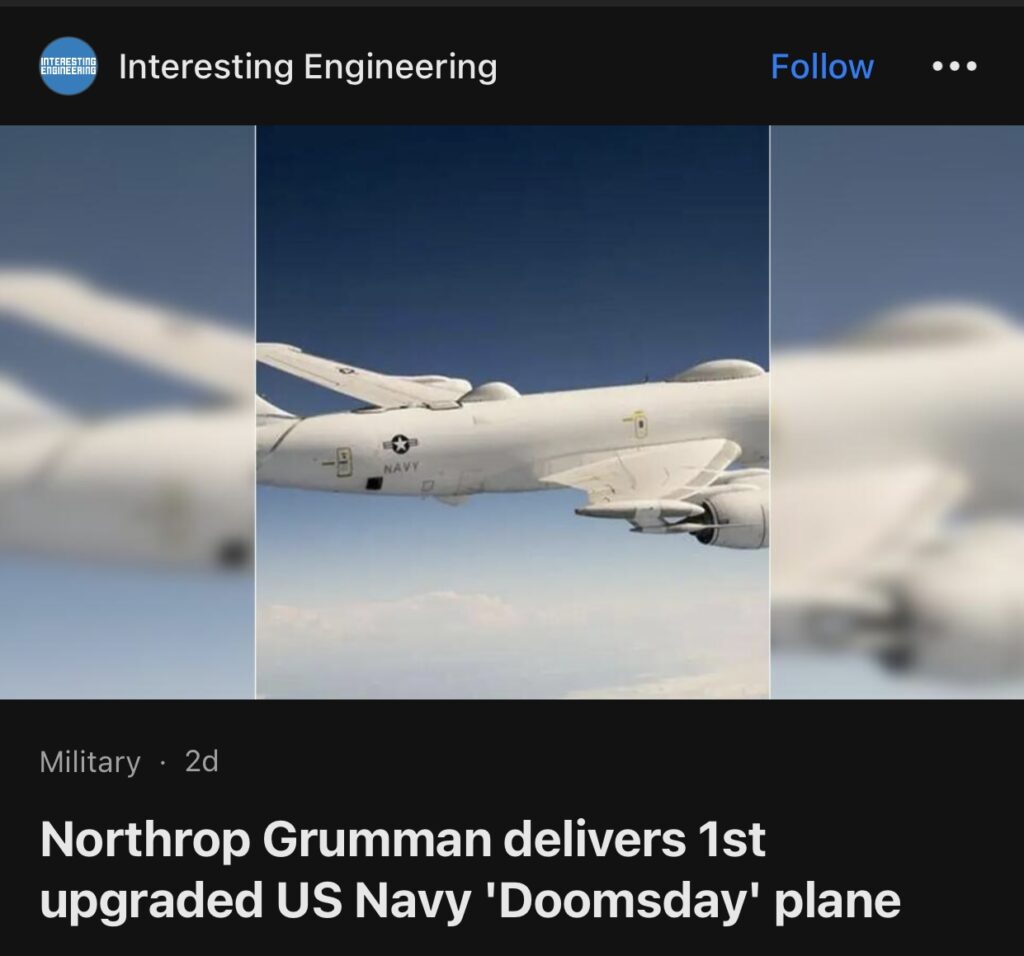Image resolution: width=1024 pixels, height=956 pixels.
Task: Click the wing pod beside the engine
Action: [639, 511]
